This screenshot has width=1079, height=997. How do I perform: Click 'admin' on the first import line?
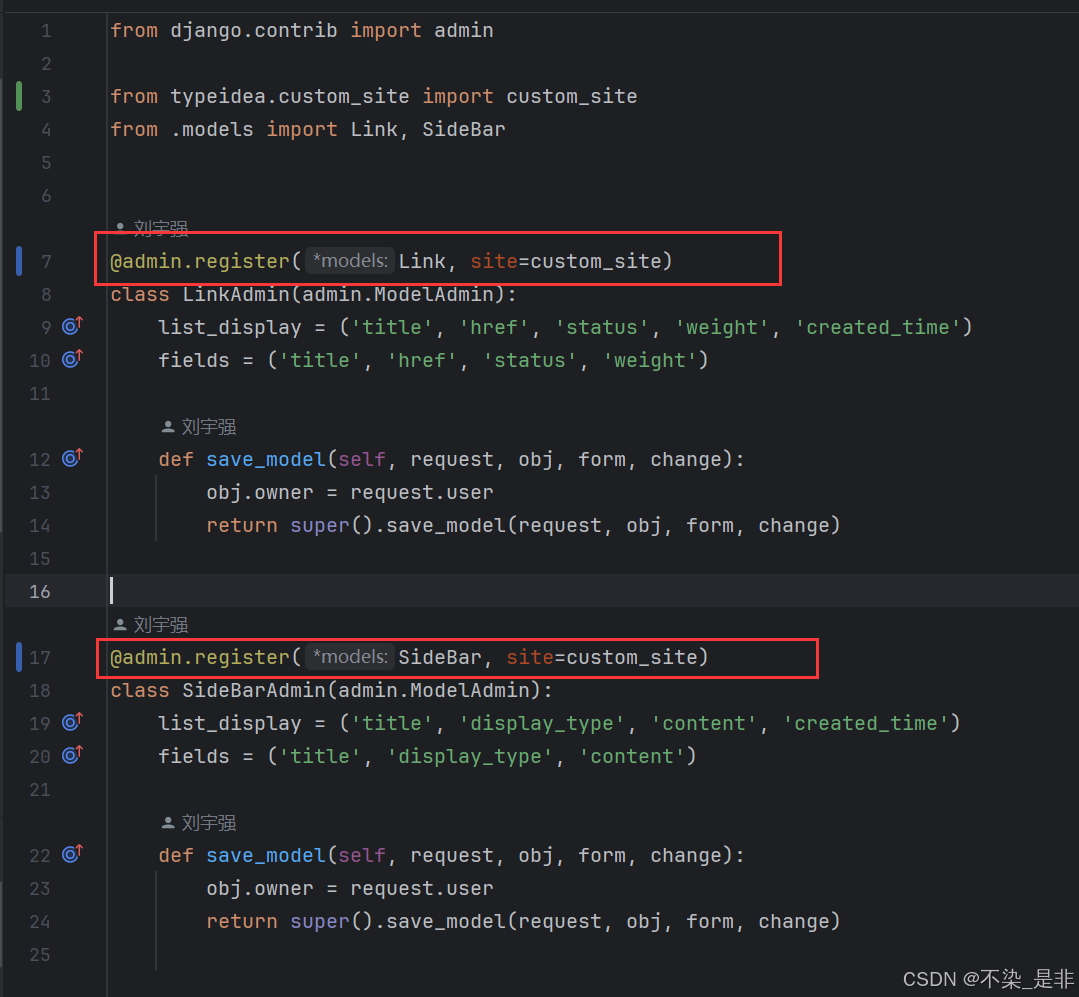coord(464,31)
